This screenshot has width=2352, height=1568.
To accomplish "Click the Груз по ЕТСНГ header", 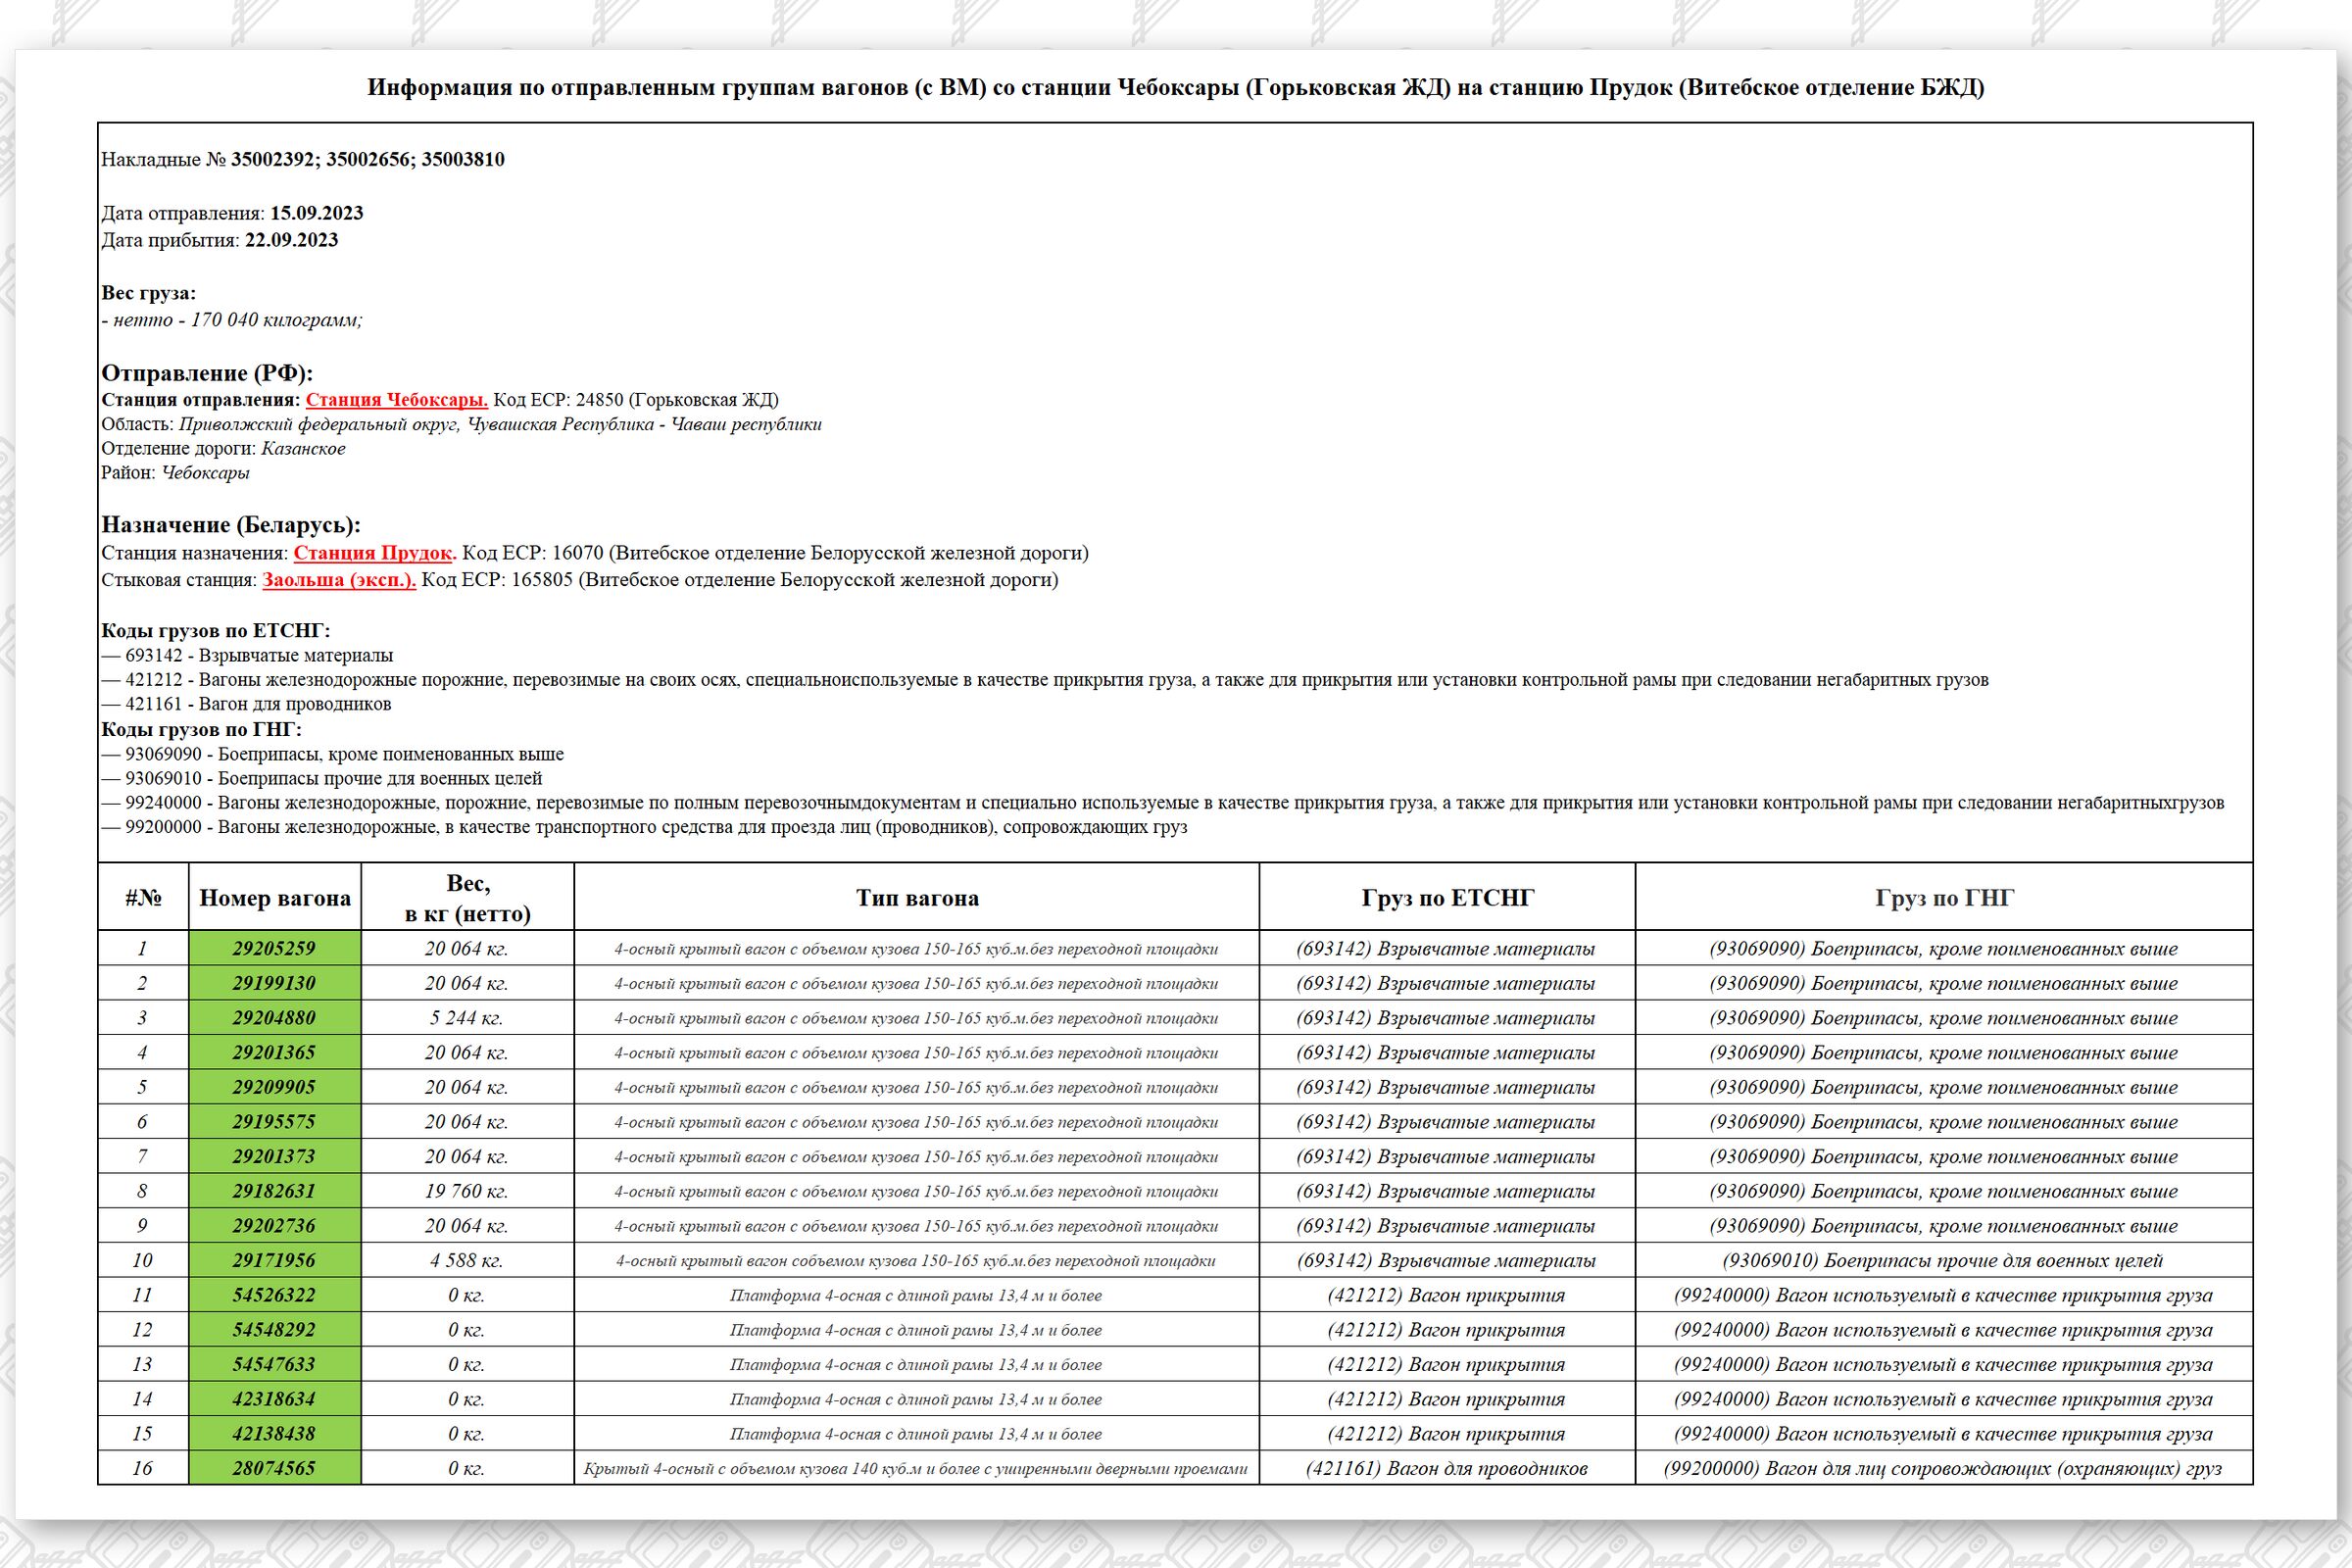I will click(1446, 898).
